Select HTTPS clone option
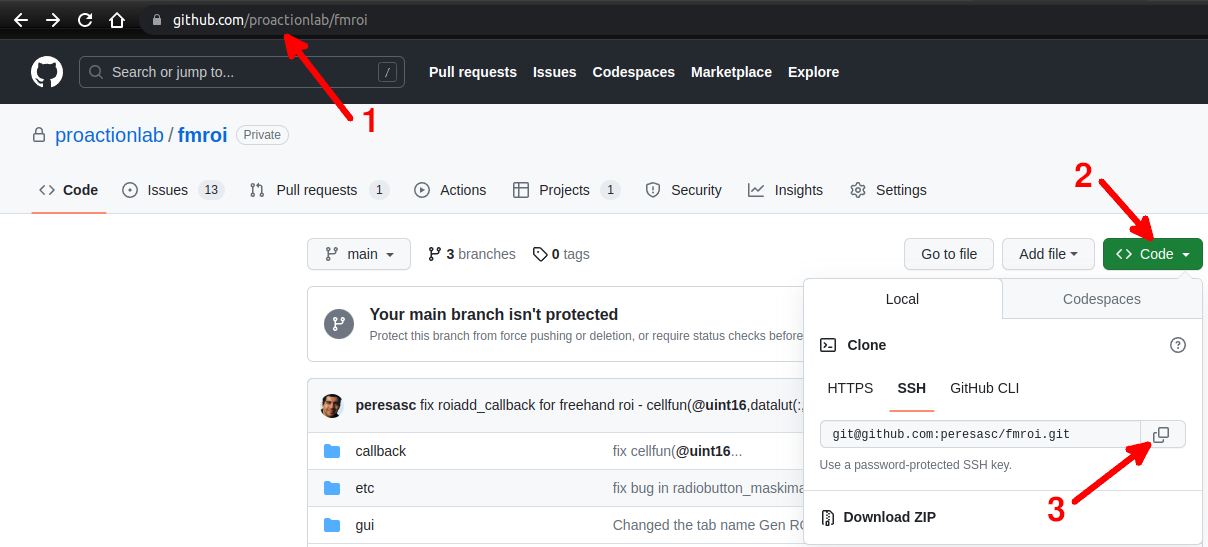Viewport: 1208px width, 547px height. (850, 388)
